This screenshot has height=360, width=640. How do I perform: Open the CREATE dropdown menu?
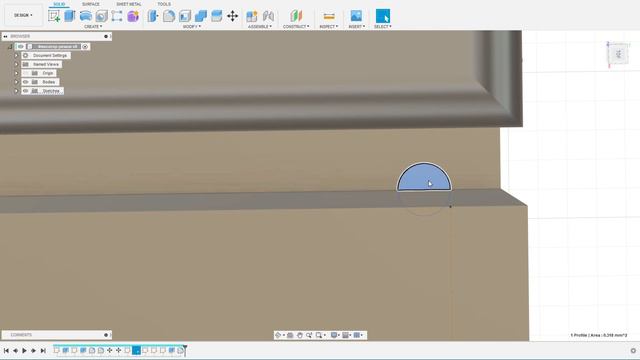point(93,27)
